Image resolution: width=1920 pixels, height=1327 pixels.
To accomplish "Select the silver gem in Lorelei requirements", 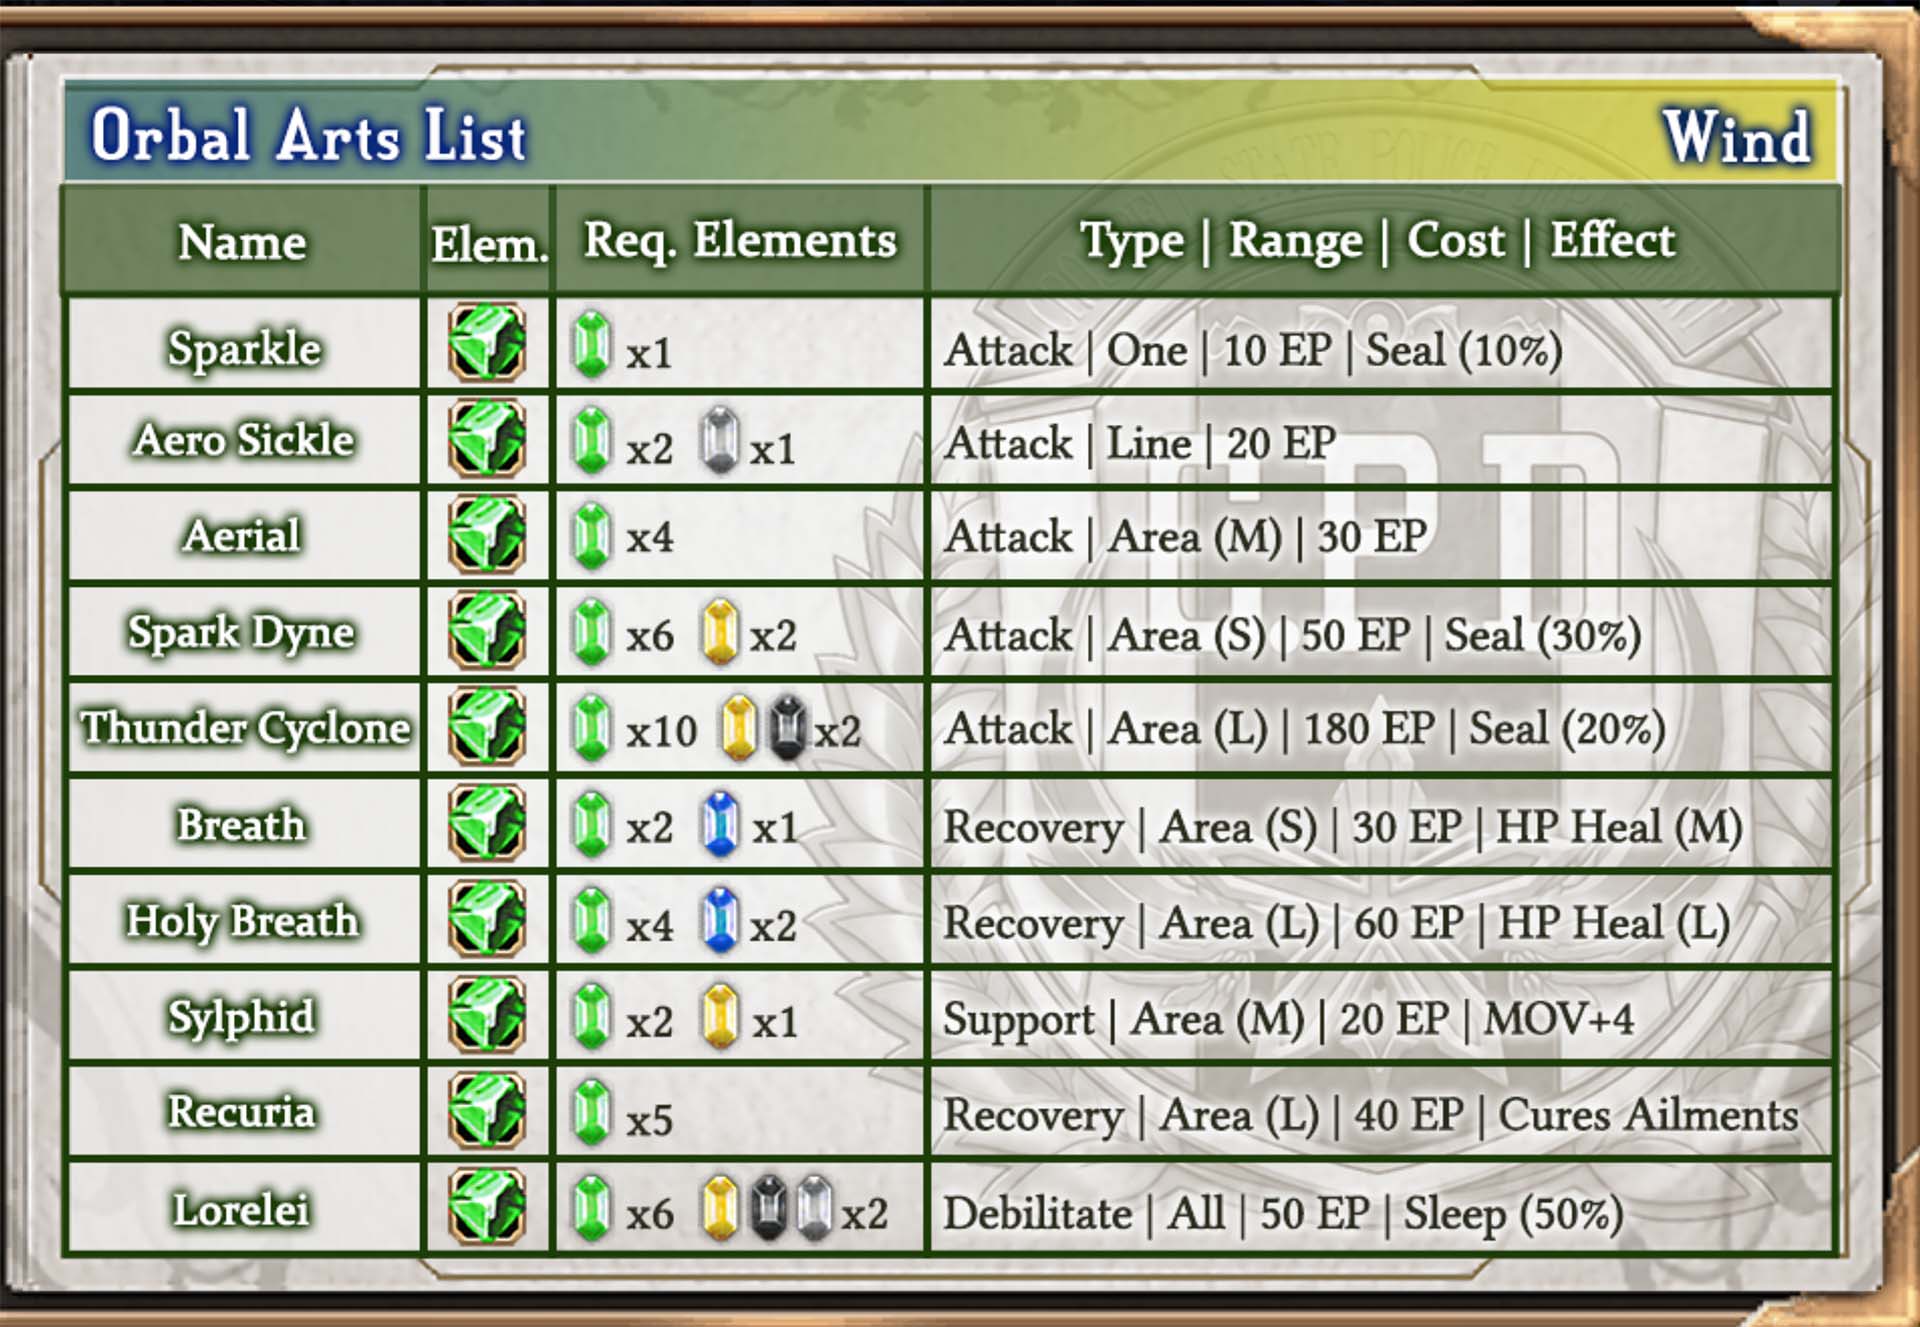I will [x=815, y=1208].
